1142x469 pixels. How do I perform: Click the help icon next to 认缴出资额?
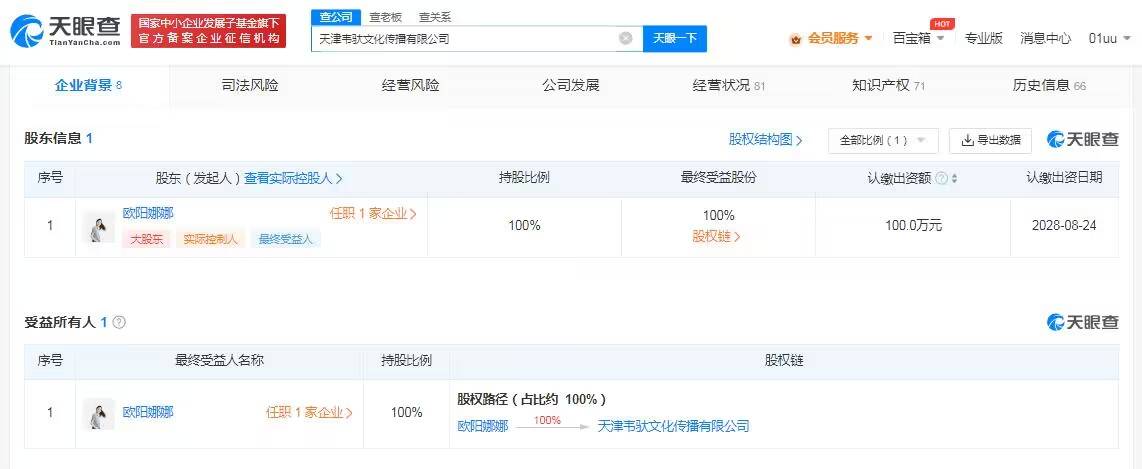pos(940,178)
